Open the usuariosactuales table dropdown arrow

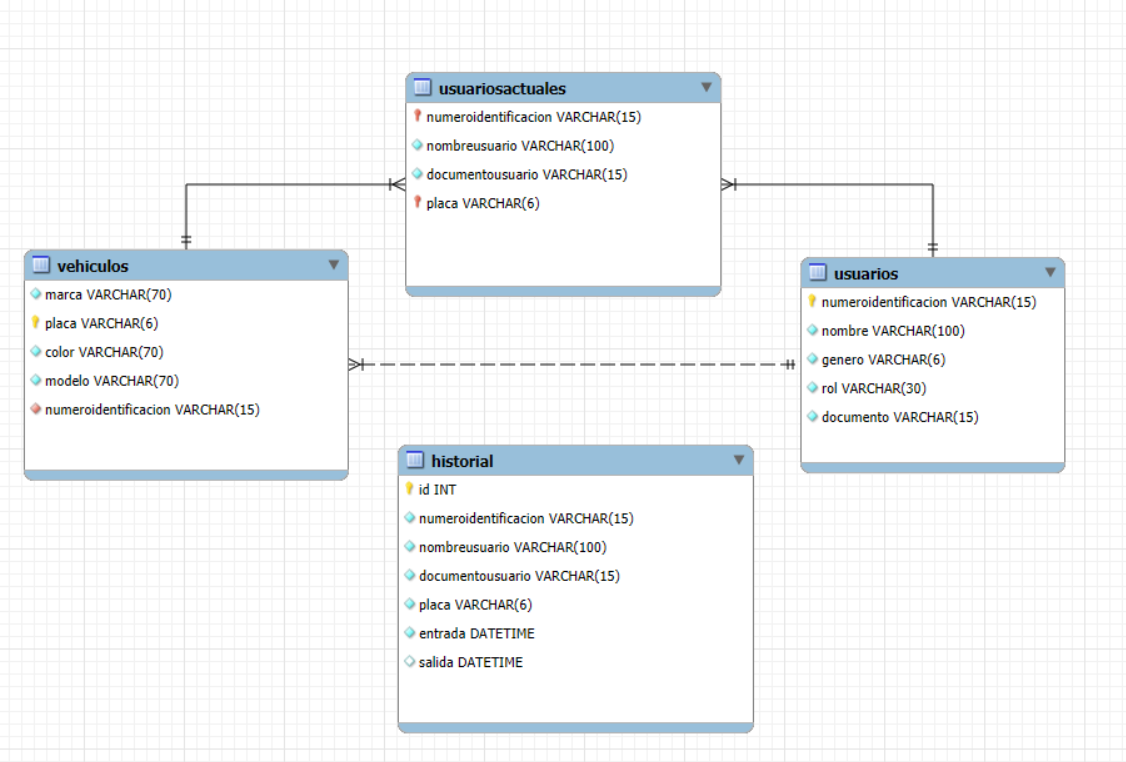(x=709, y=87)
